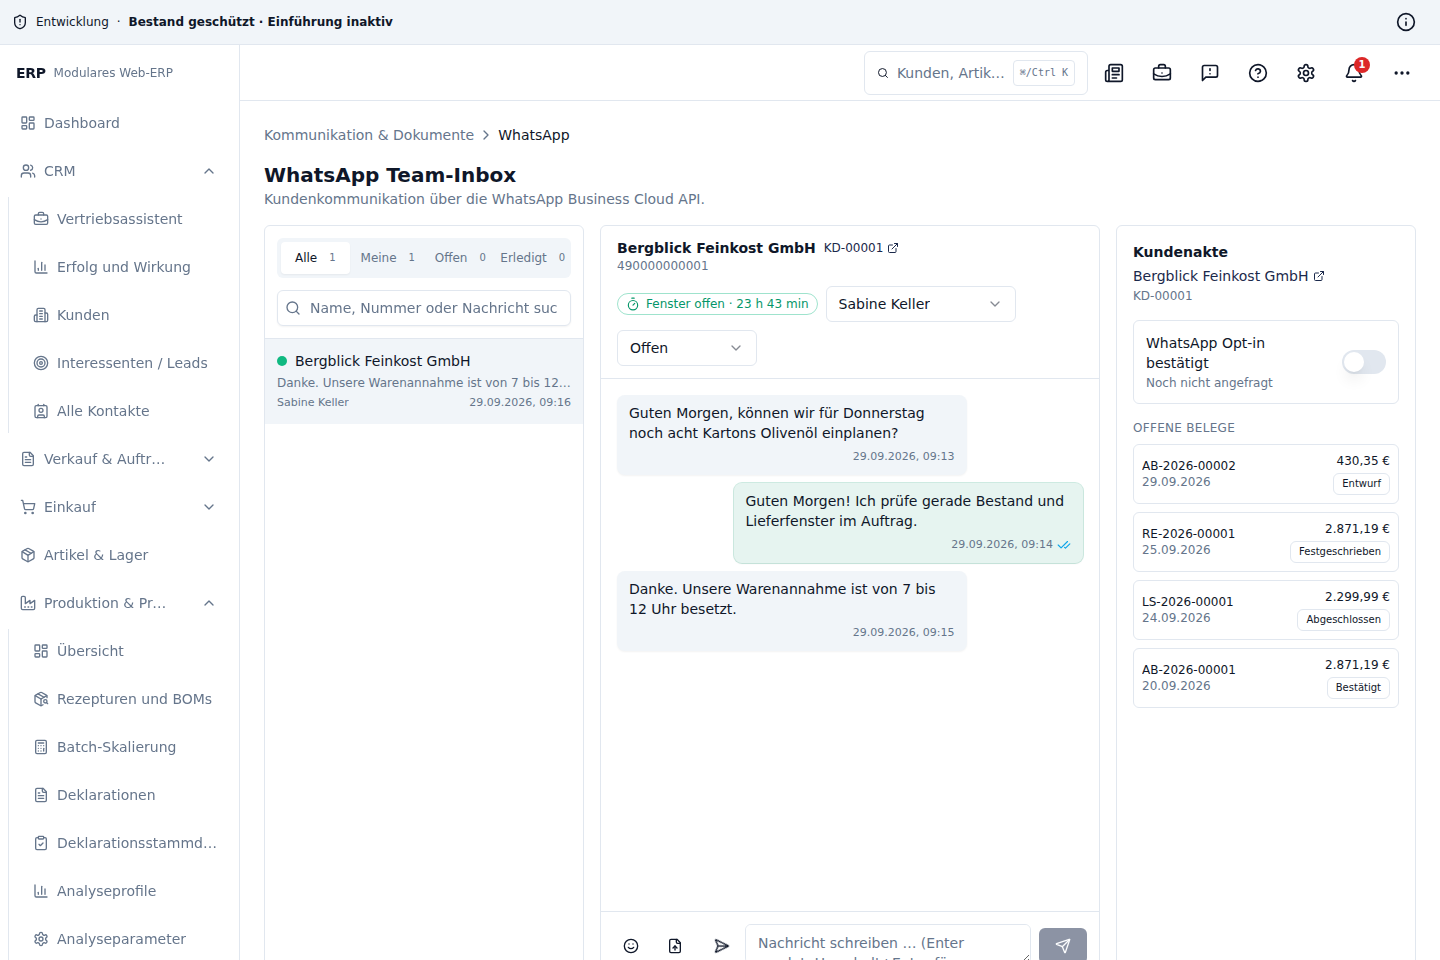Click the Batch-Skalierung calculator icon
Screen dimensions: 1440x960
41,747
